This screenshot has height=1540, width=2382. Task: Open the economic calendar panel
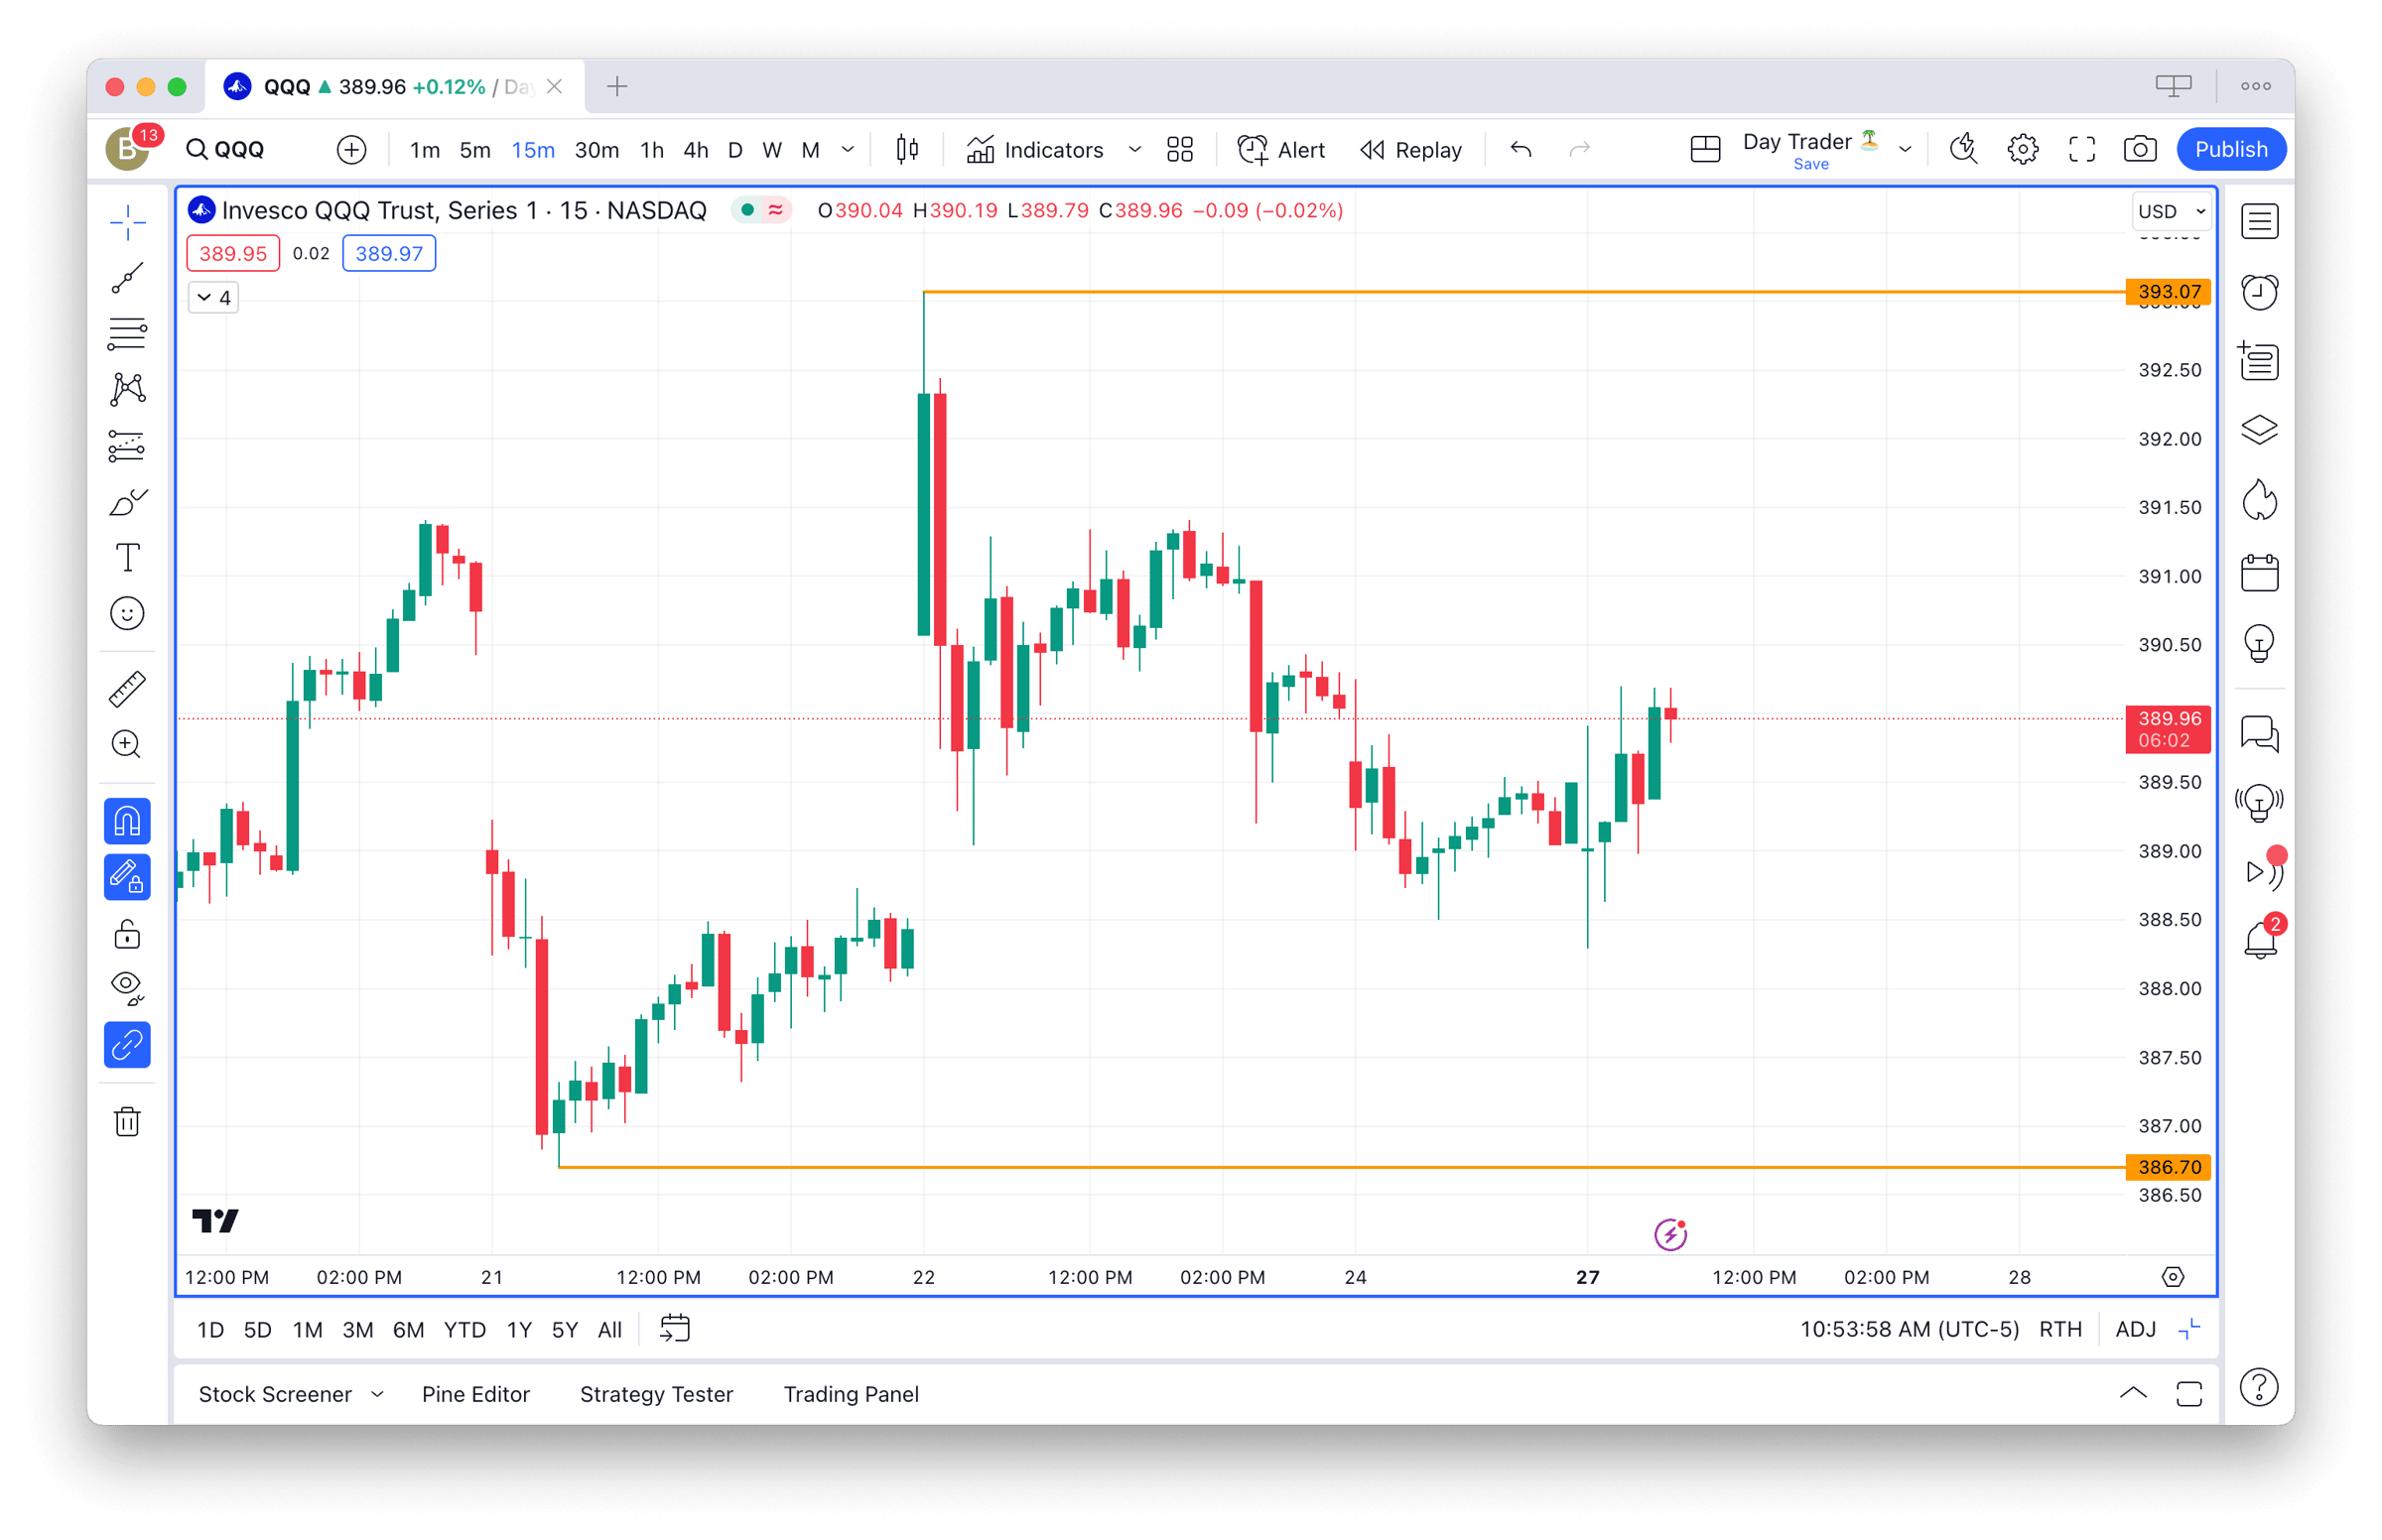[x=2259, y=573]
